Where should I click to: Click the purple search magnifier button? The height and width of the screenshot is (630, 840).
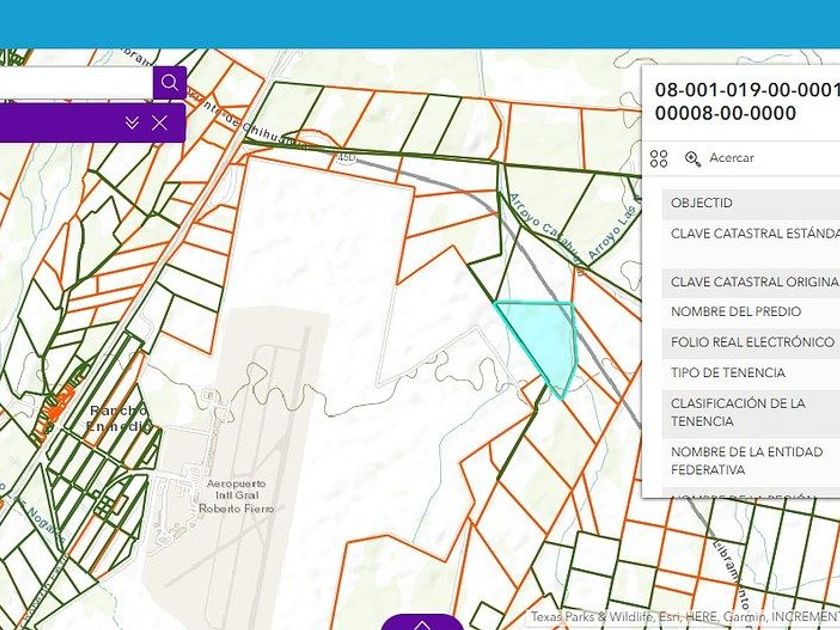169,83
